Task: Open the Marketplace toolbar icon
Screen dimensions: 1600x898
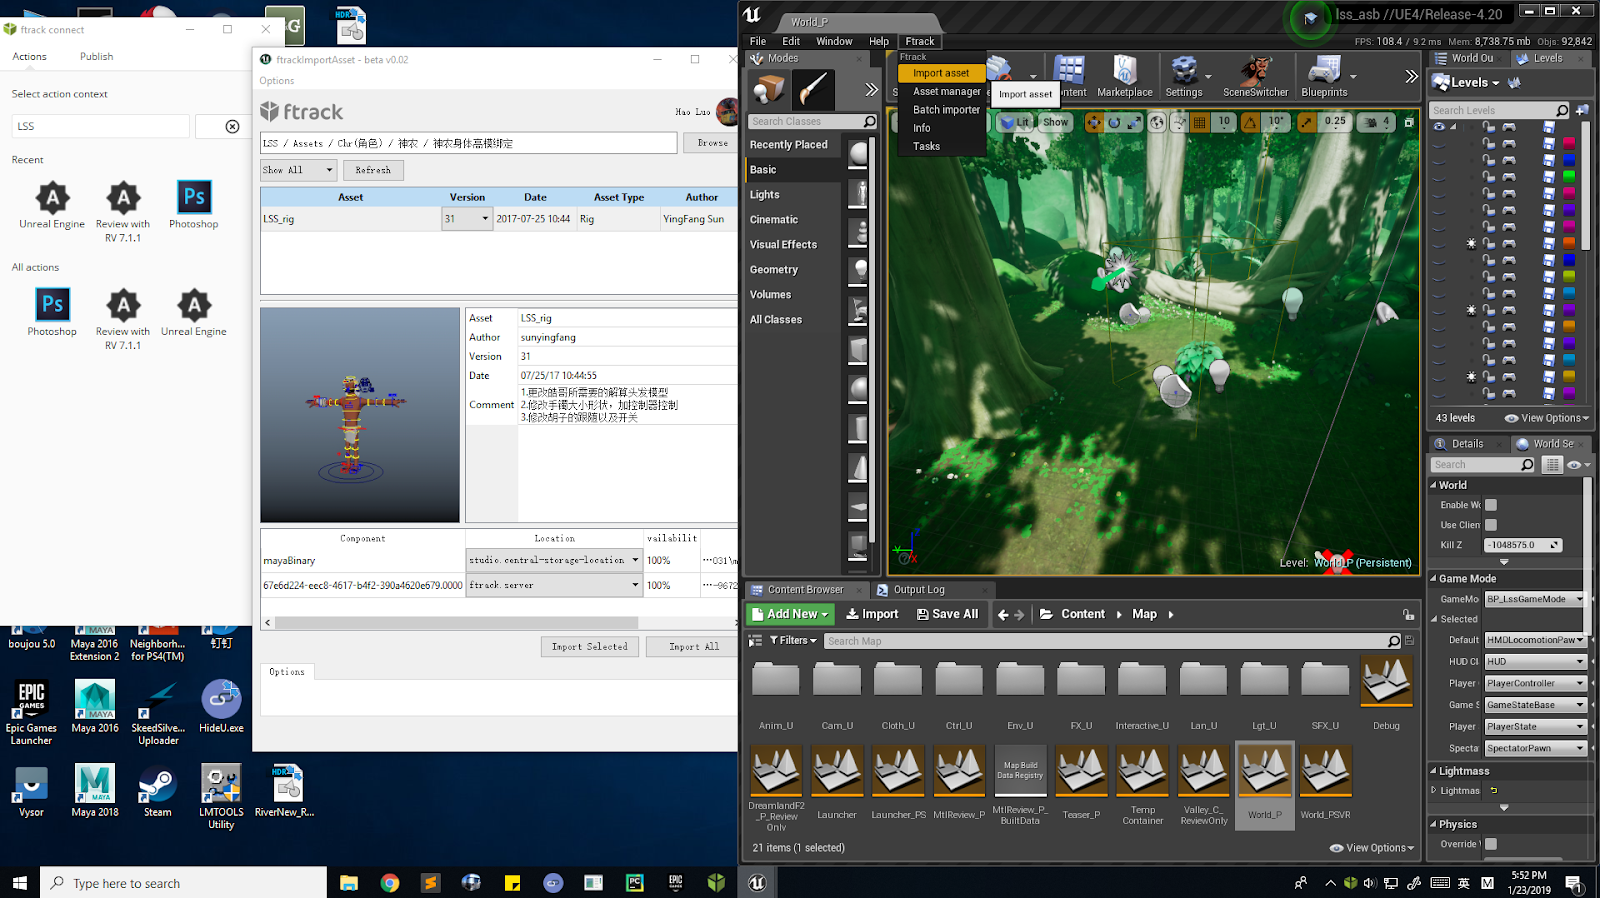Action: pos(1125,76)
